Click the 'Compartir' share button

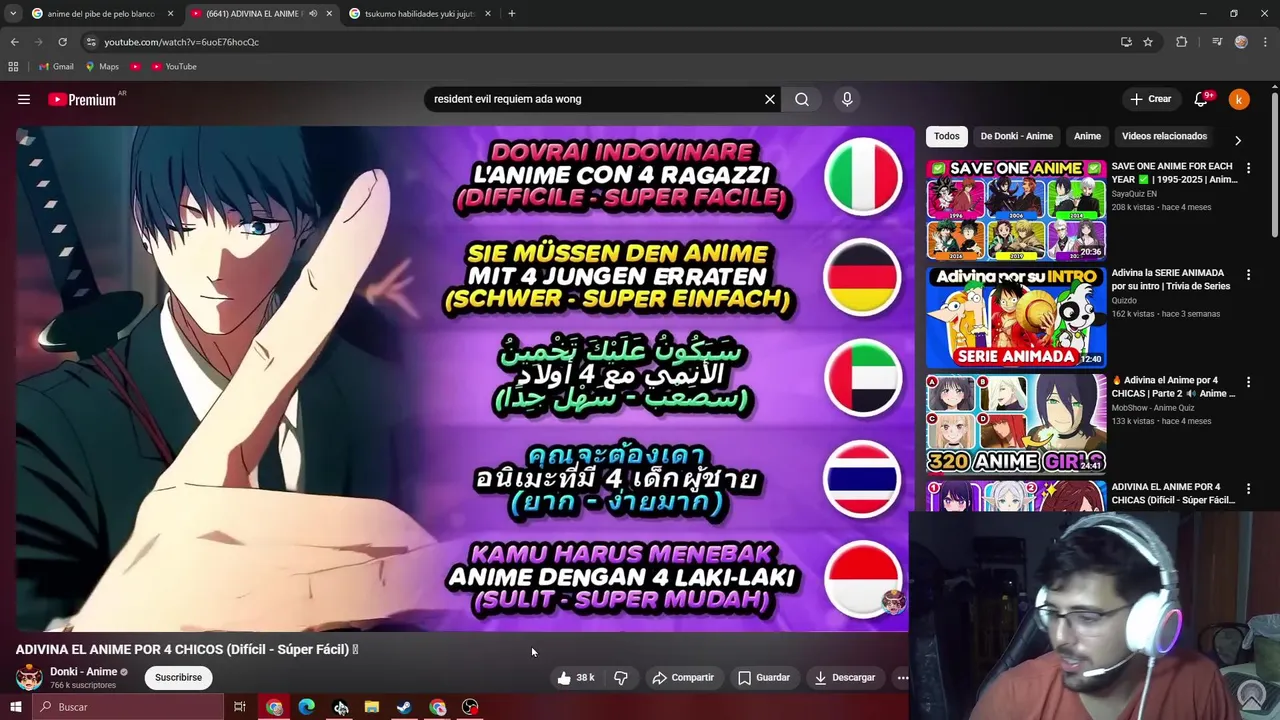point(683,678)
